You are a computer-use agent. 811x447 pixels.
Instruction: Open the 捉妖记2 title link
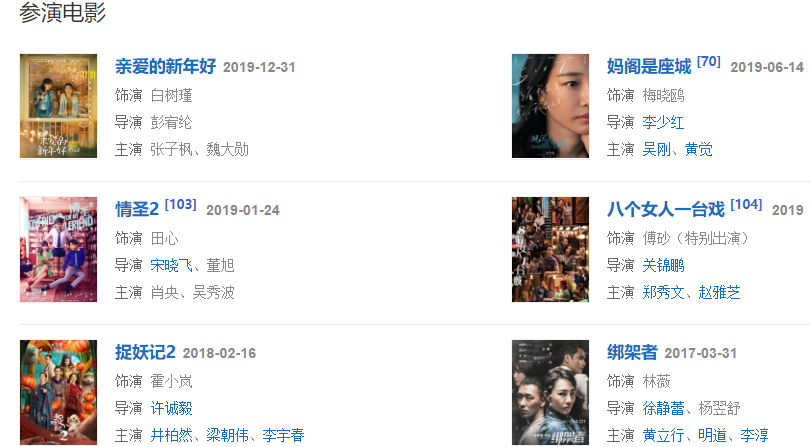[145, 352]
